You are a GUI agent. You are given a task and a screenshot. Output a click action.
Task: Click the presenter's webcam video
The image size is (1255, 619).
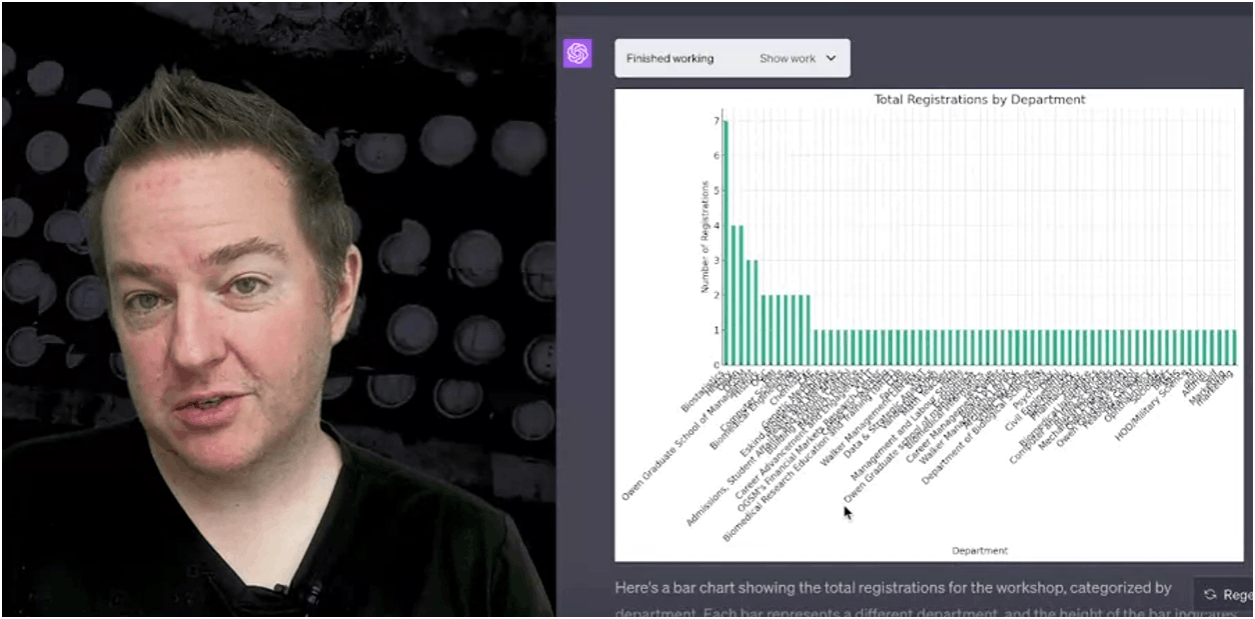point(278,309)
